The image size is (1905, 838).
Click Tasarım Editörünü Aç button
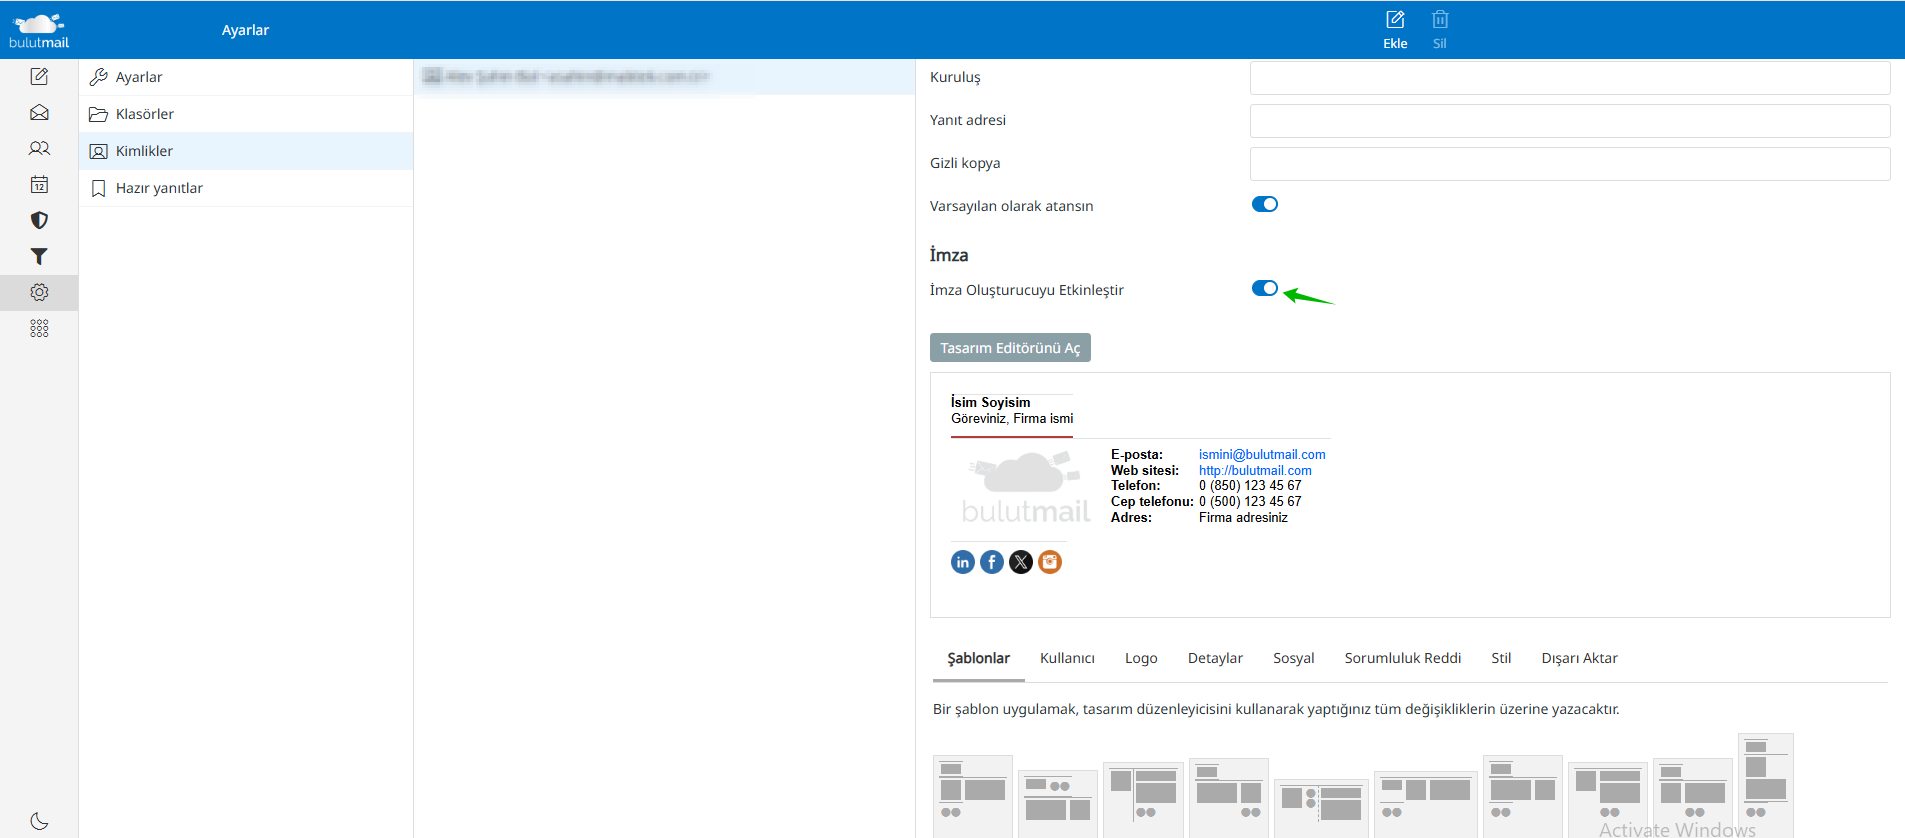click(x=1010, y=348)
